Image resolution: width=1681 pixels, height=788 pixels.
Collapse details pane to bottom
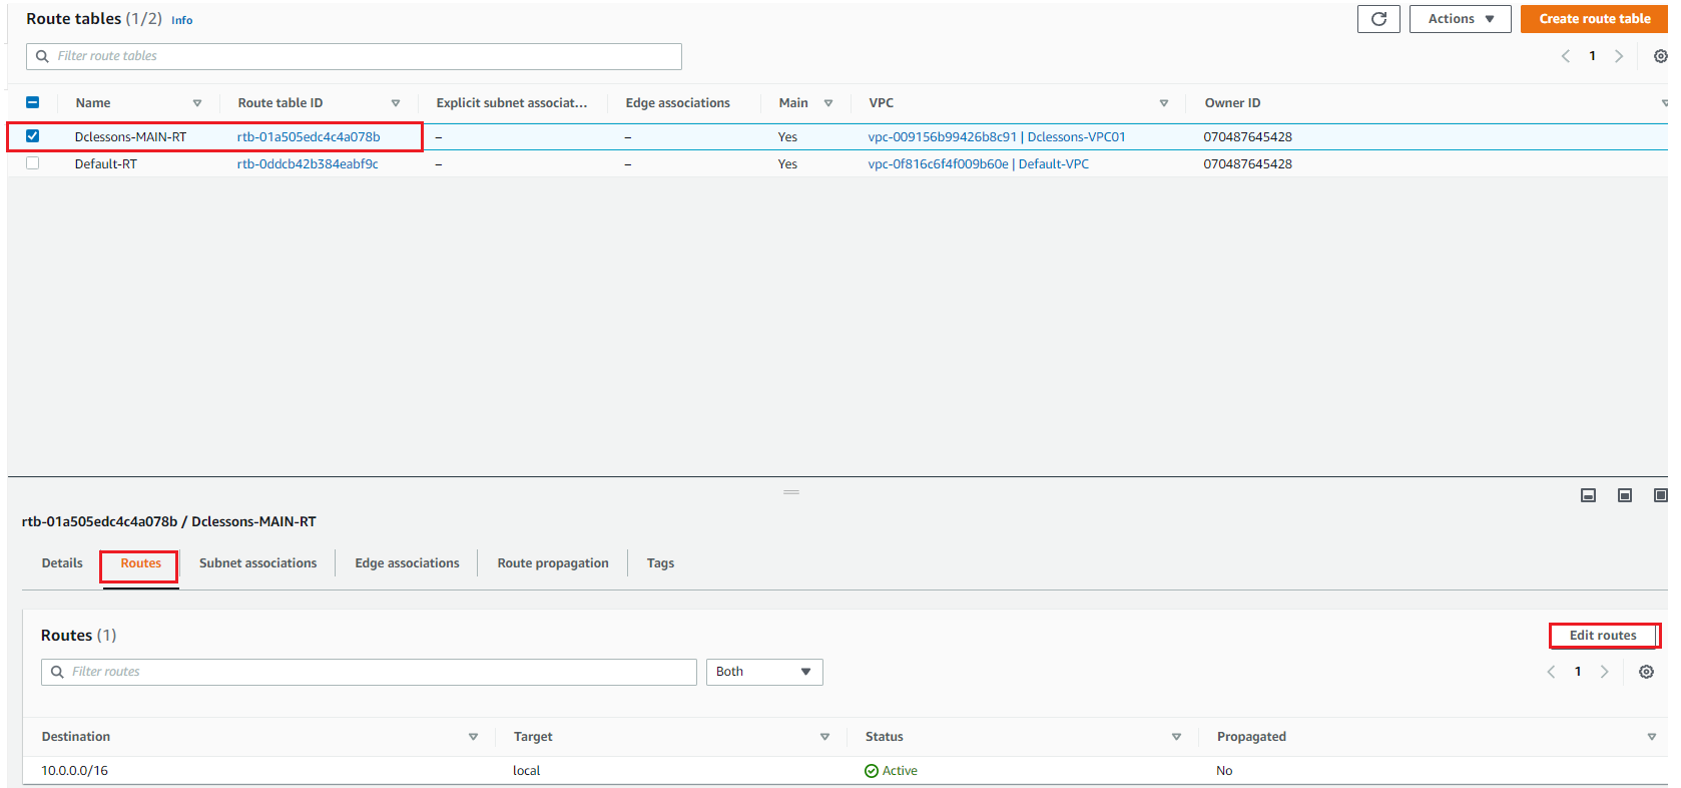(1588, 495)
